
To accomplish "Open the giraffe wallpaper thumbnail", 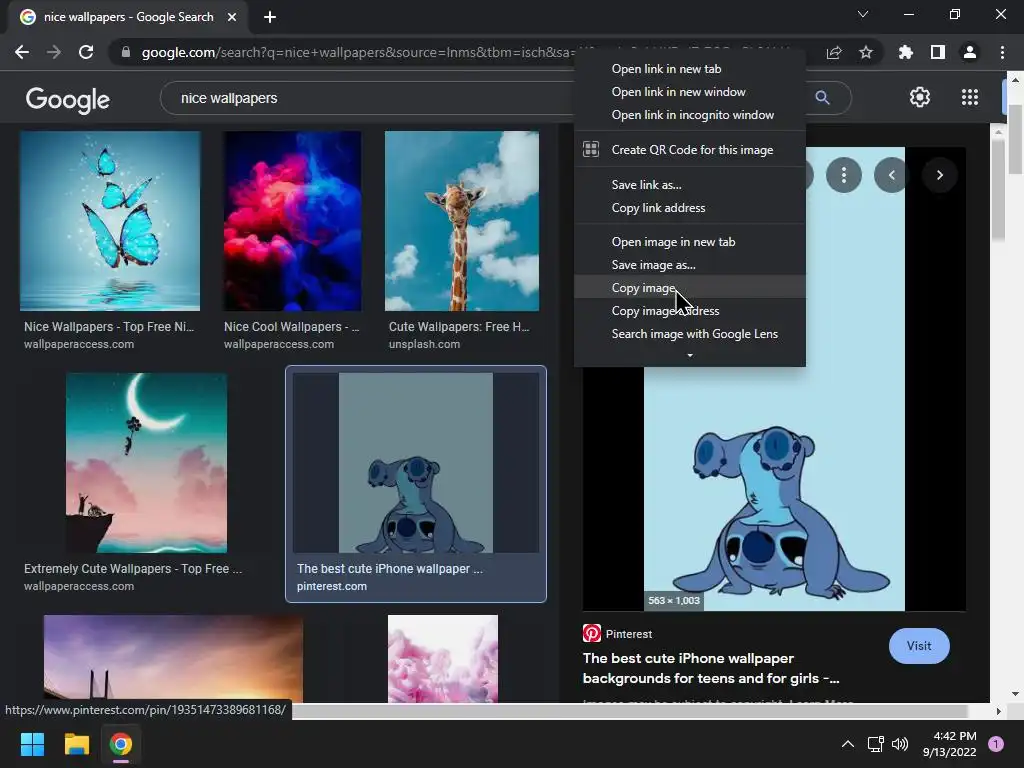I will point(462,221).
